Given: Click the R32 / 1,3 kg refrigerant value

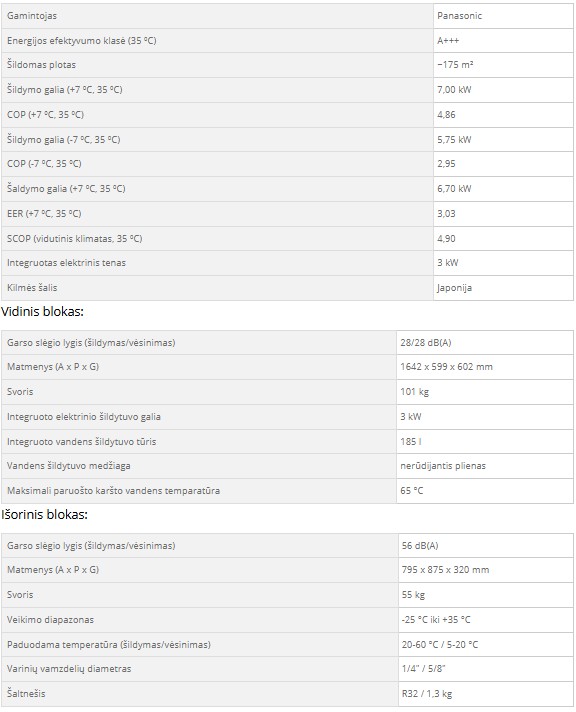Looking at the screenshot, I should coord(427,694).
